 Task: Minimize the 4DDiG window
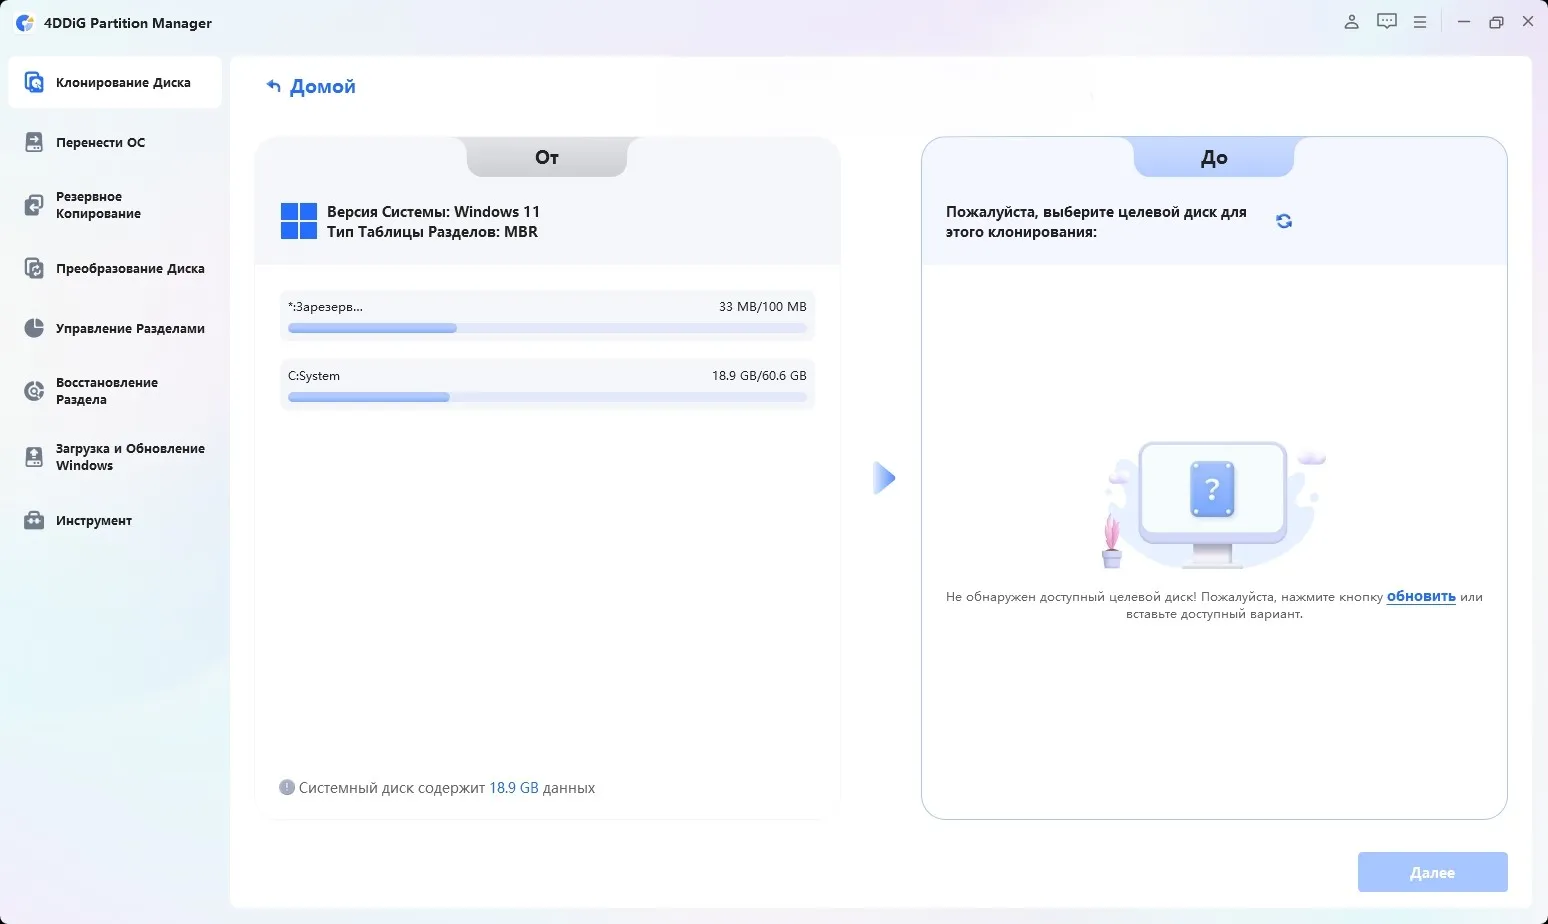(x=1463, y=22)
